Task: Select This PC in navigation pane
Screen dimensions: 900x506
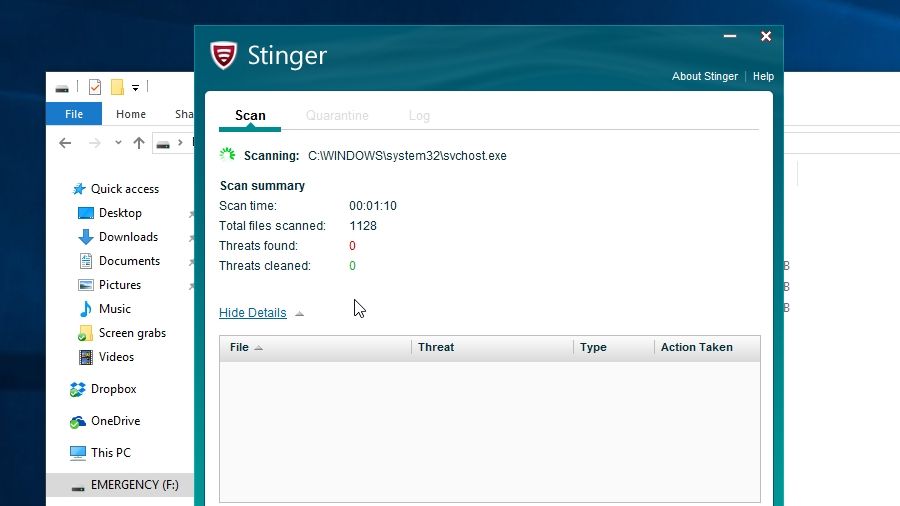Action: 111,453
